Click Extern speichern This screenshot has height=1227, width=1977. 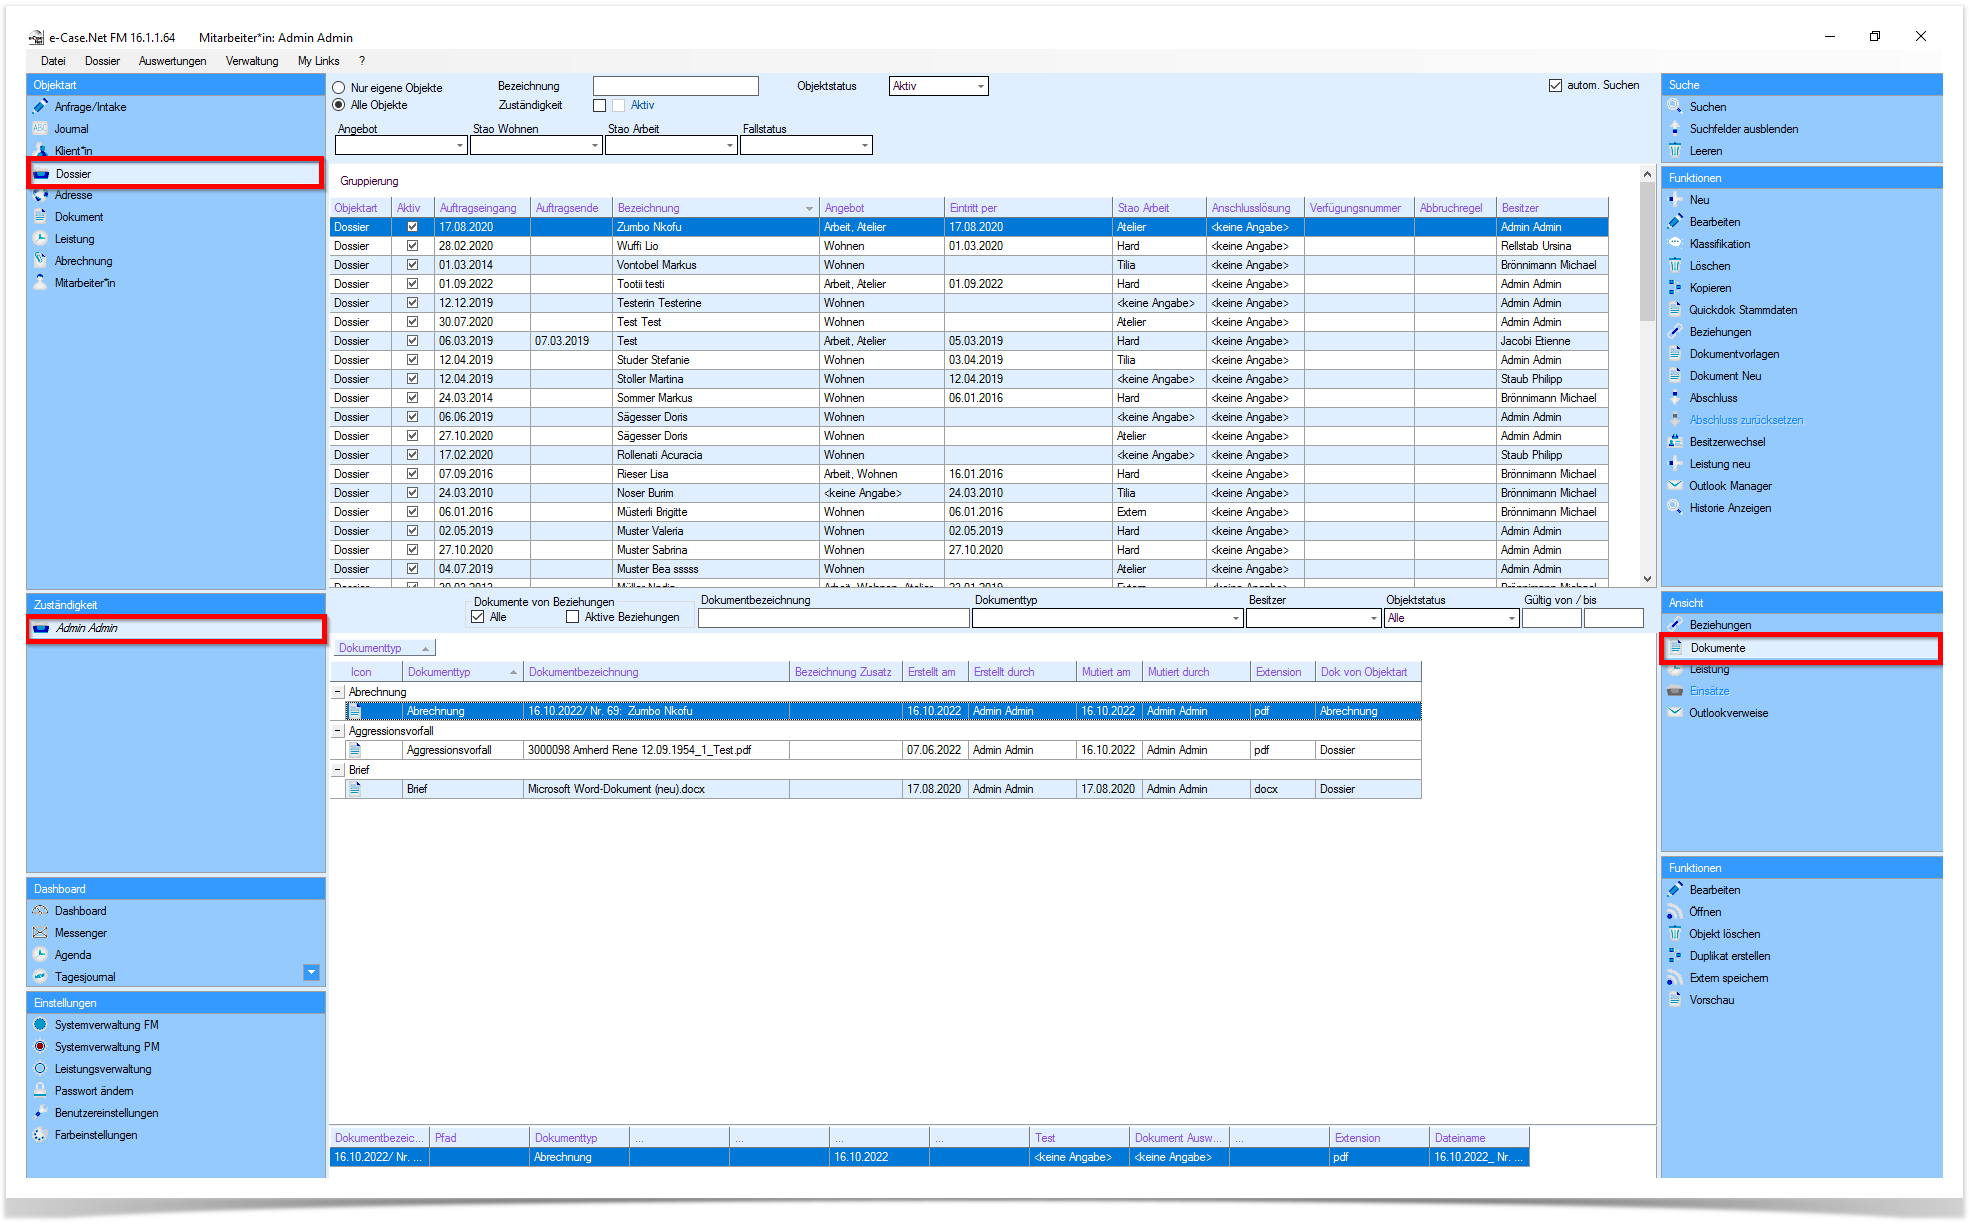point(1729,978)
